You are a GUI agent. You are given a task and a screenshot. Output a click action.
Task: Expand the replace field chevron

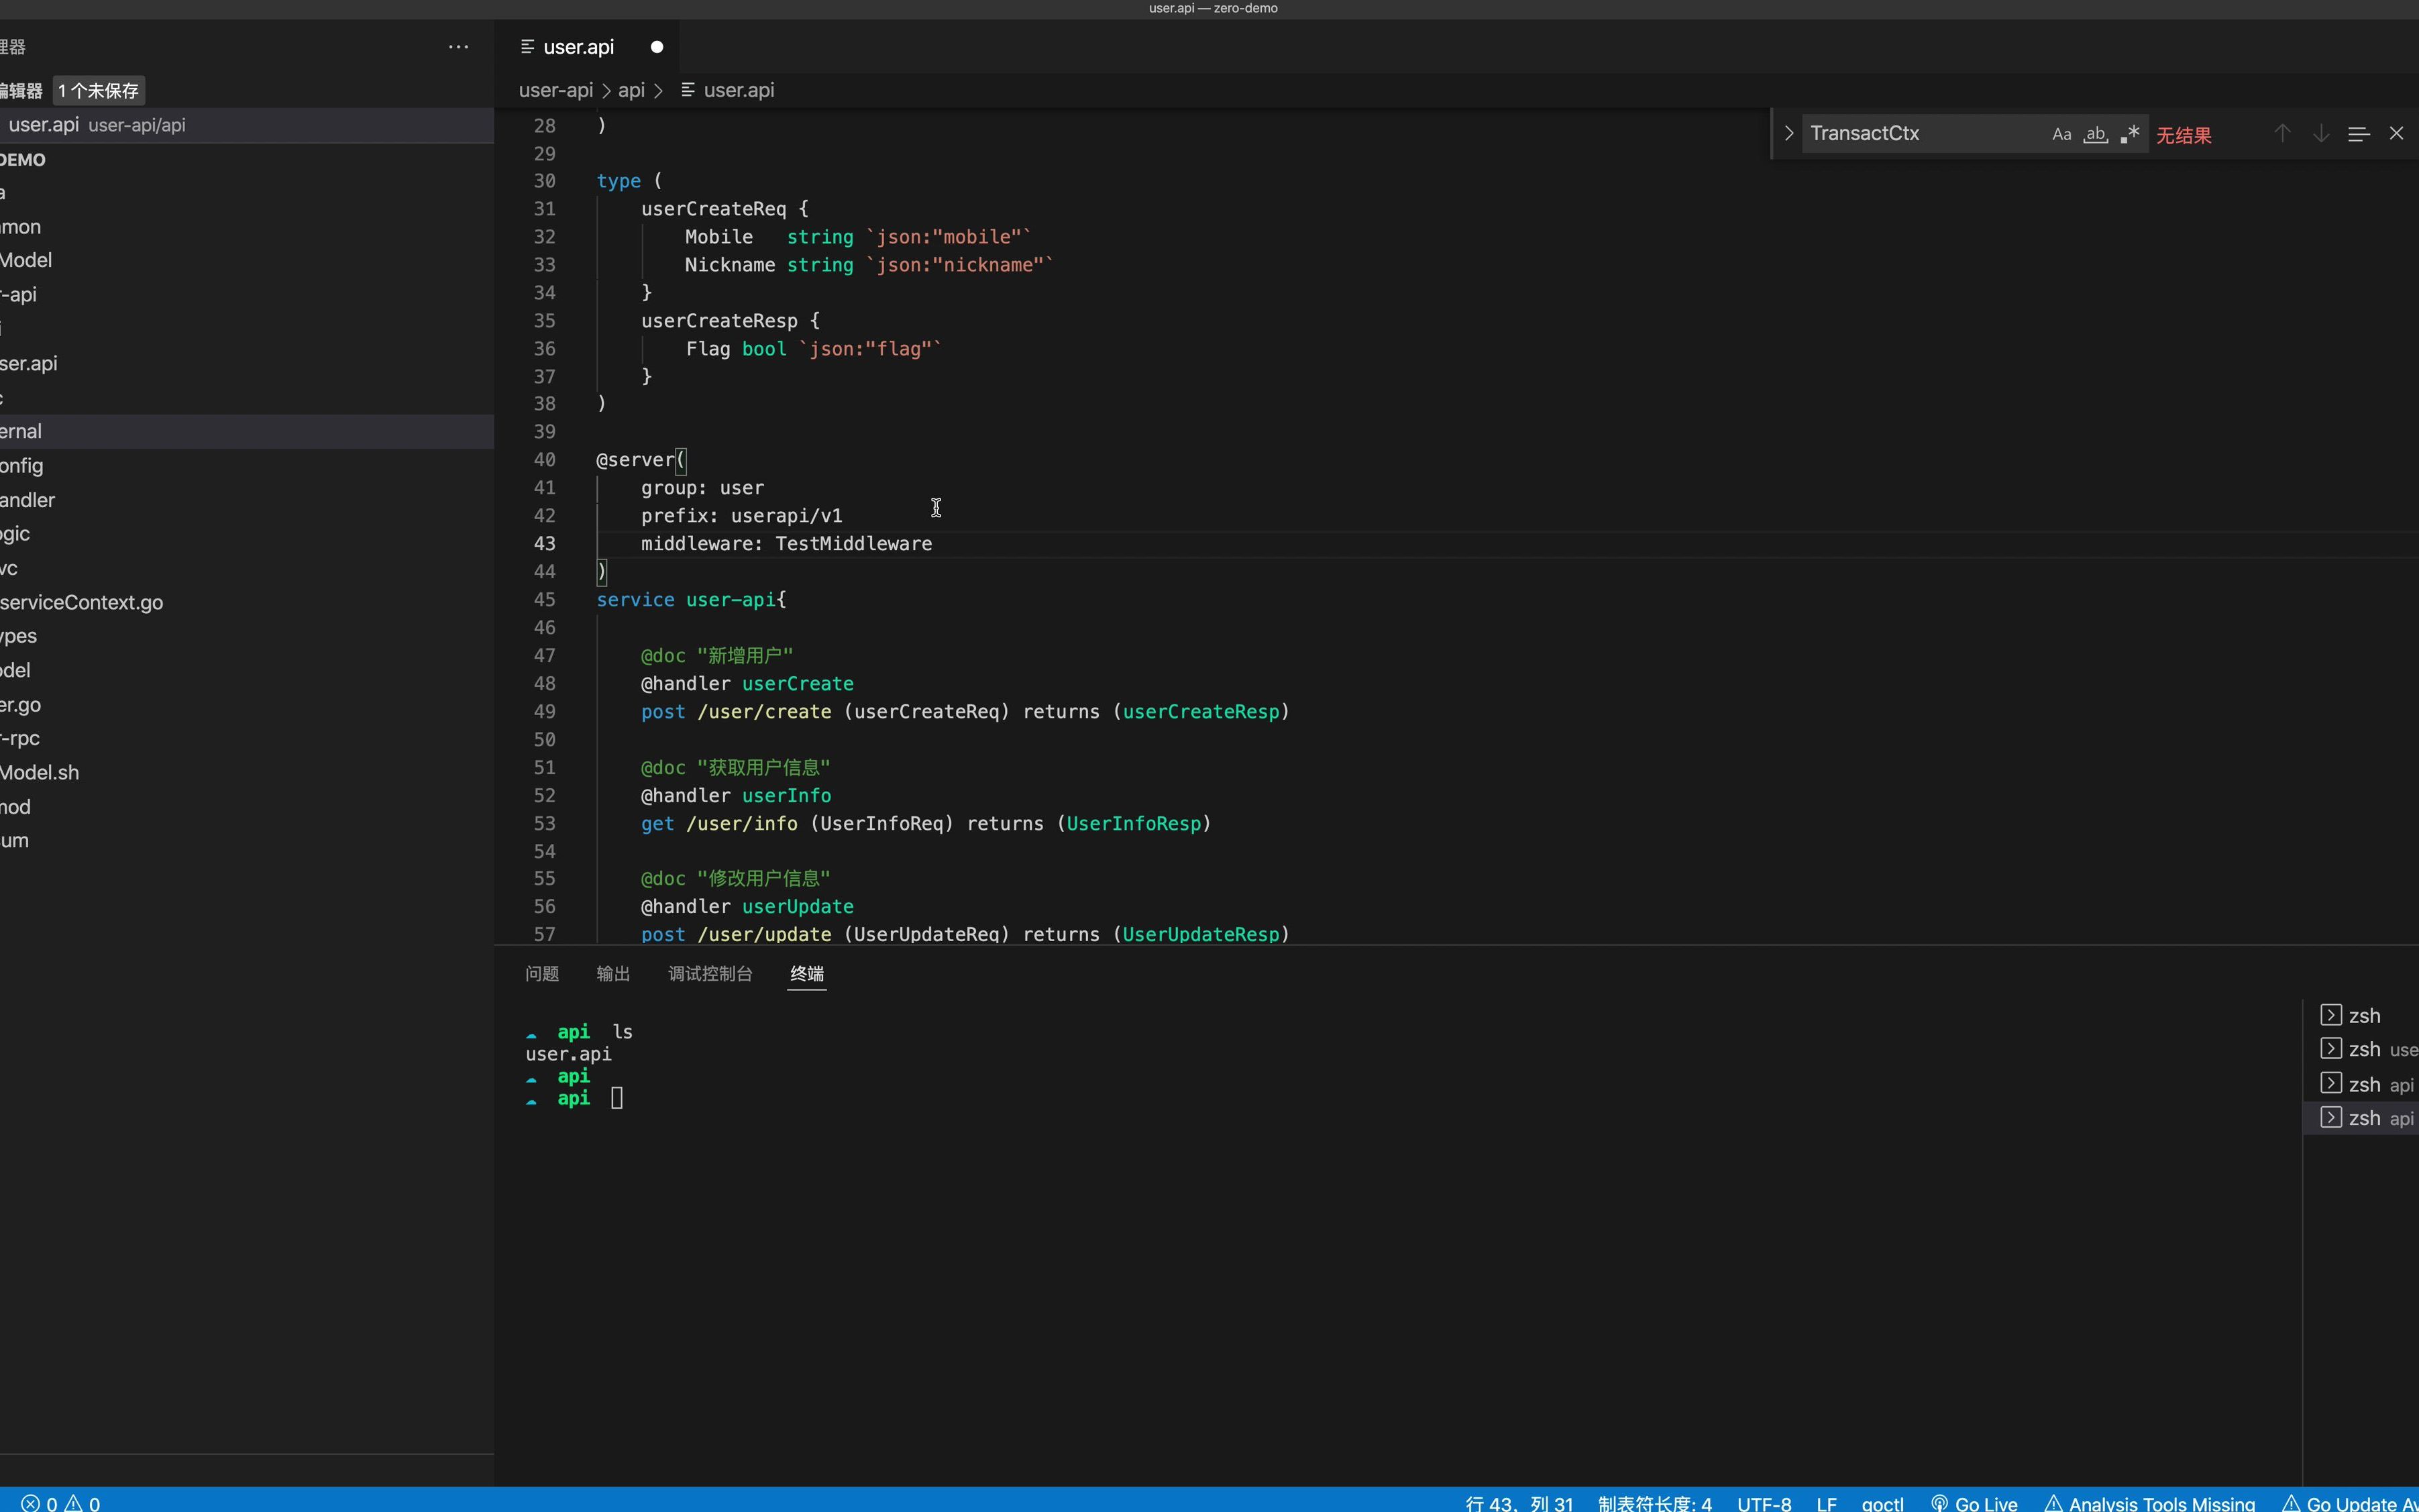tap(1788, 133)
